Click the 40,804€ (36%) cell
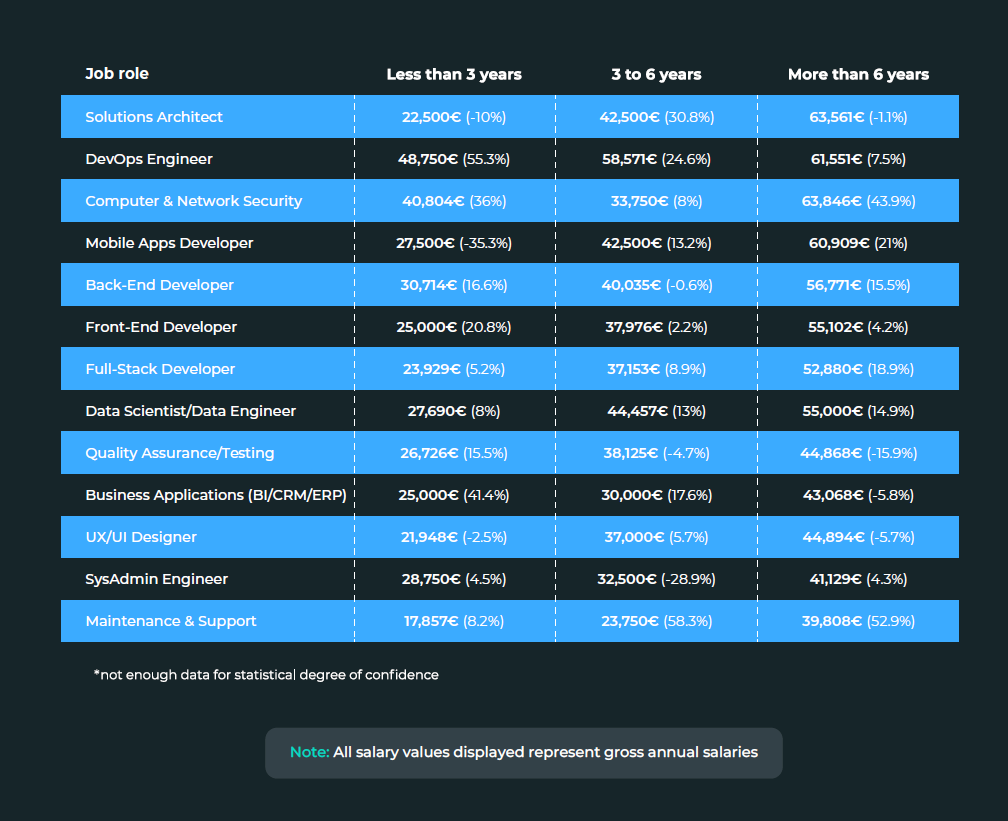 454,201
